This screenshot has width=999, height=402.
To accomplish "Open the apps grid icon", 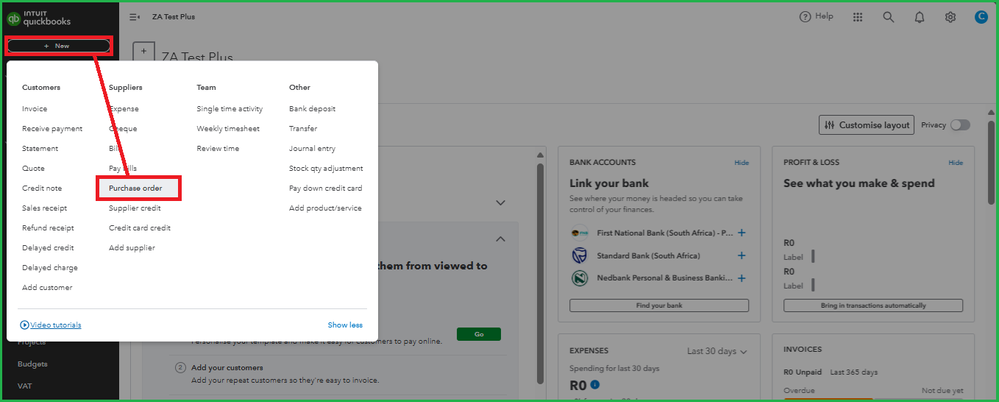I will tap(858, 17).
